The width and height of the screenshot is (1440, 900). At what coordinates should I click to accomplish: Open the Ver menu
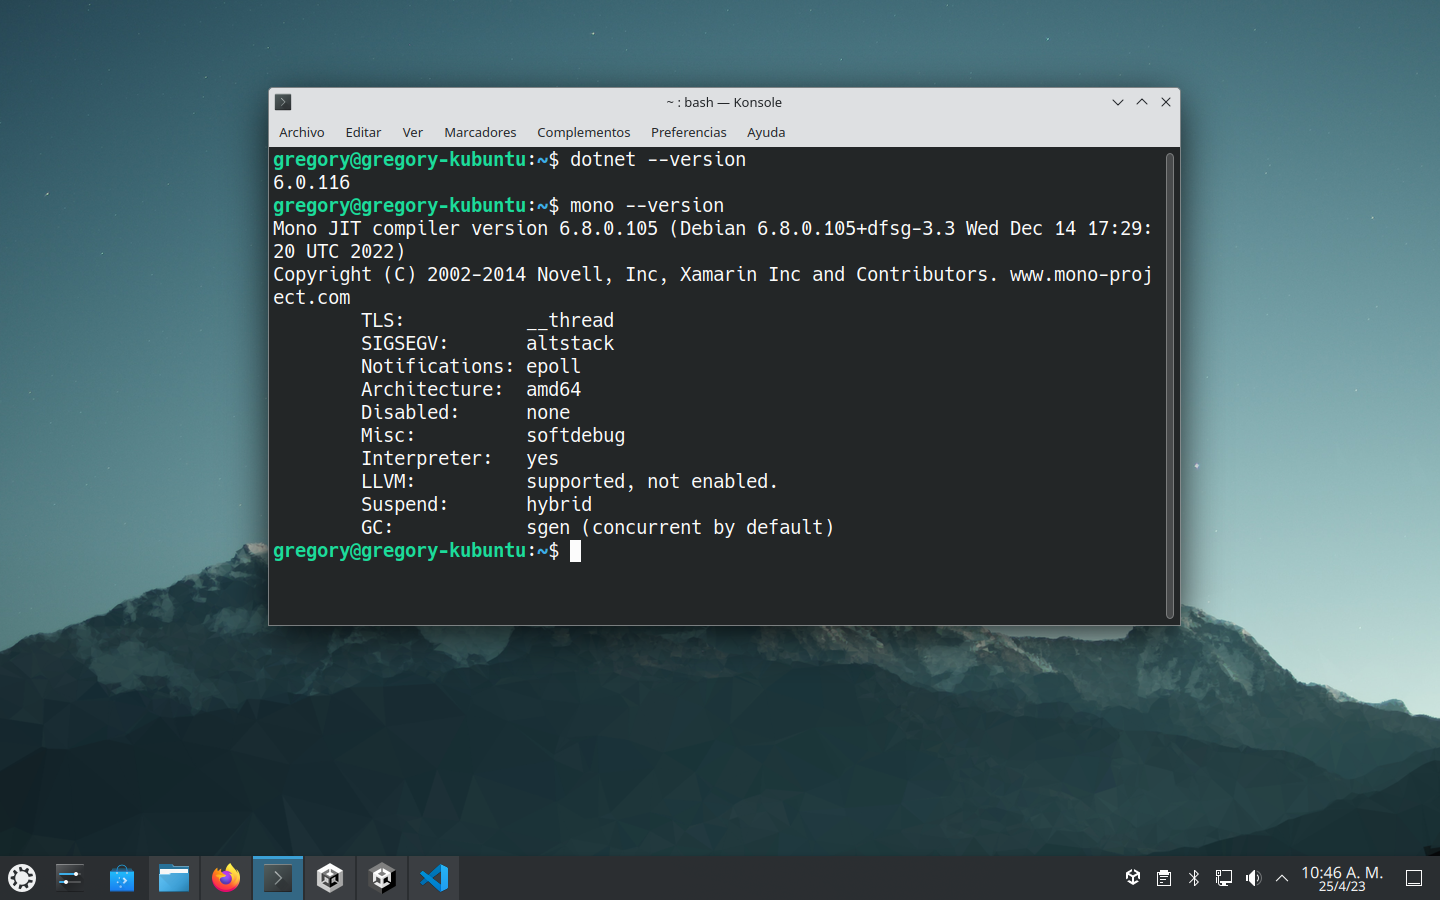[412, 132]
